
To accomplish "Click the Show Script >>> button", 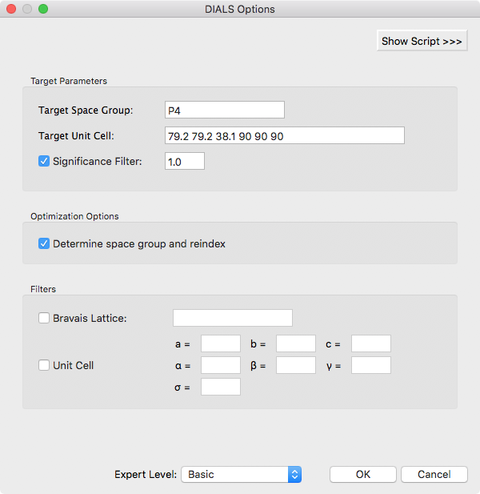I will [x=422, y=41].
